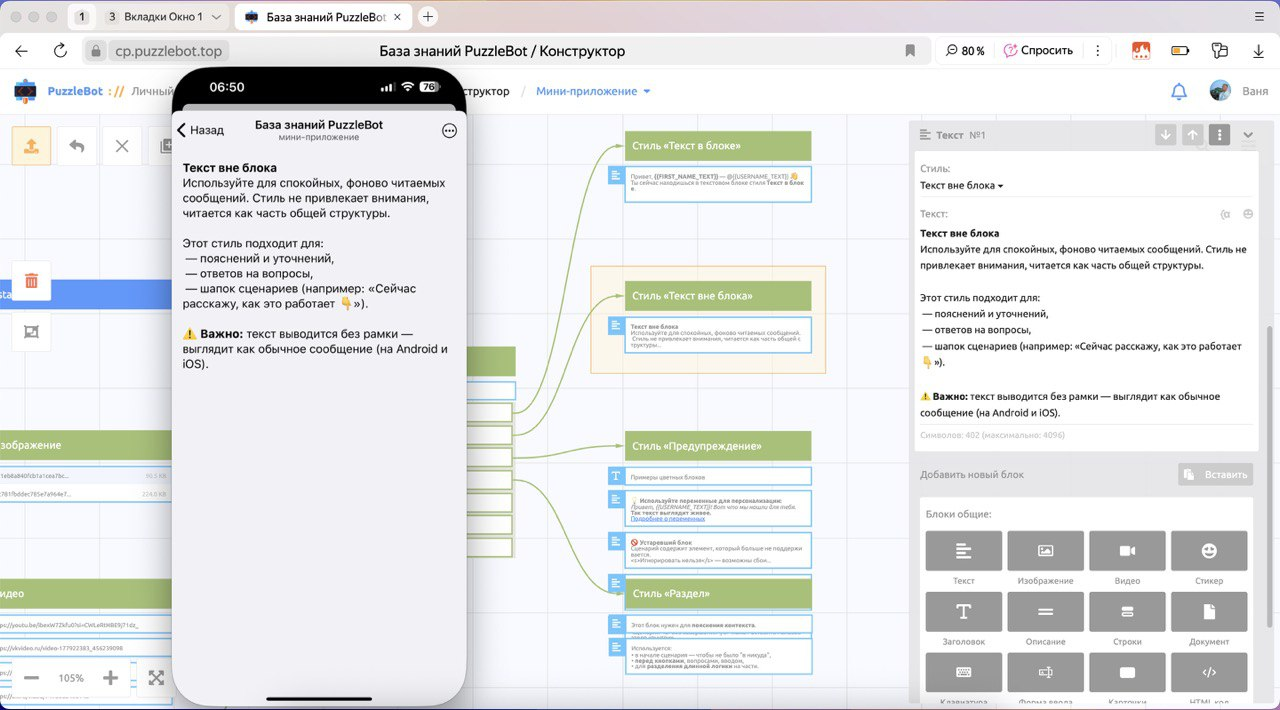Open a new browser tab with plus
Viewport: 1280px width, 710px height.
tap(428, 17)
